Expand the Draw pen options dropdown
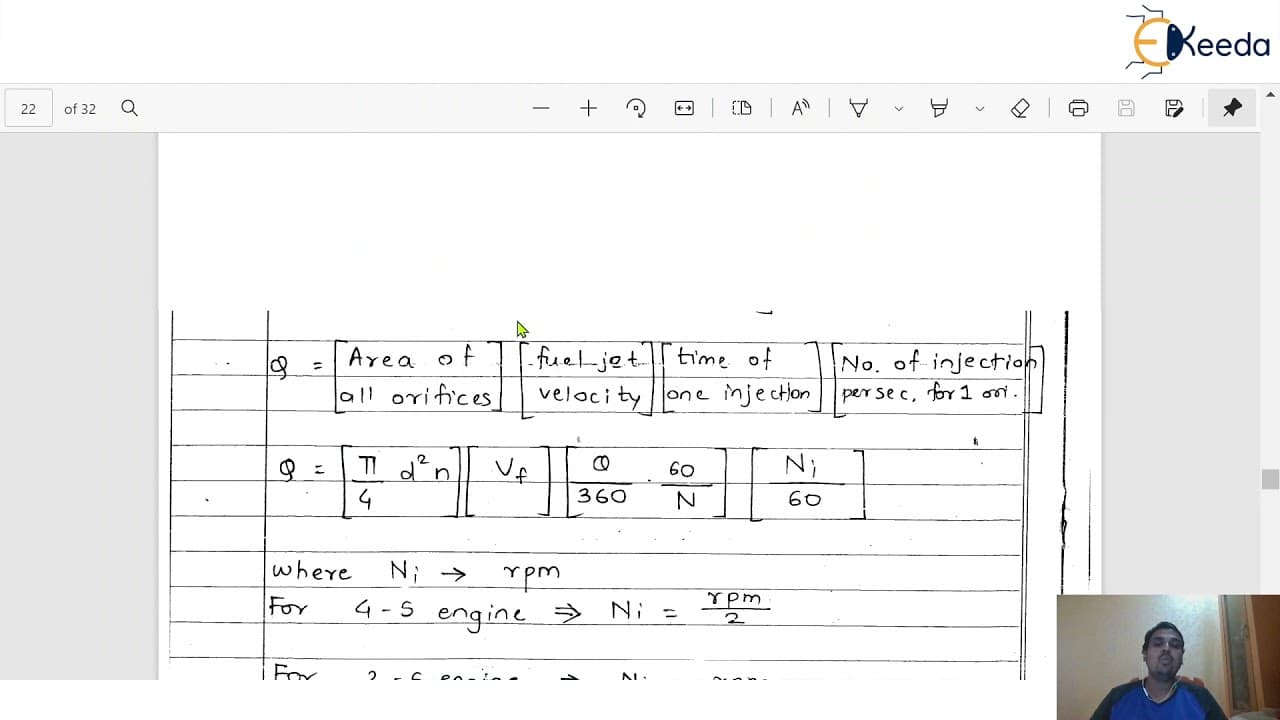 898,108
